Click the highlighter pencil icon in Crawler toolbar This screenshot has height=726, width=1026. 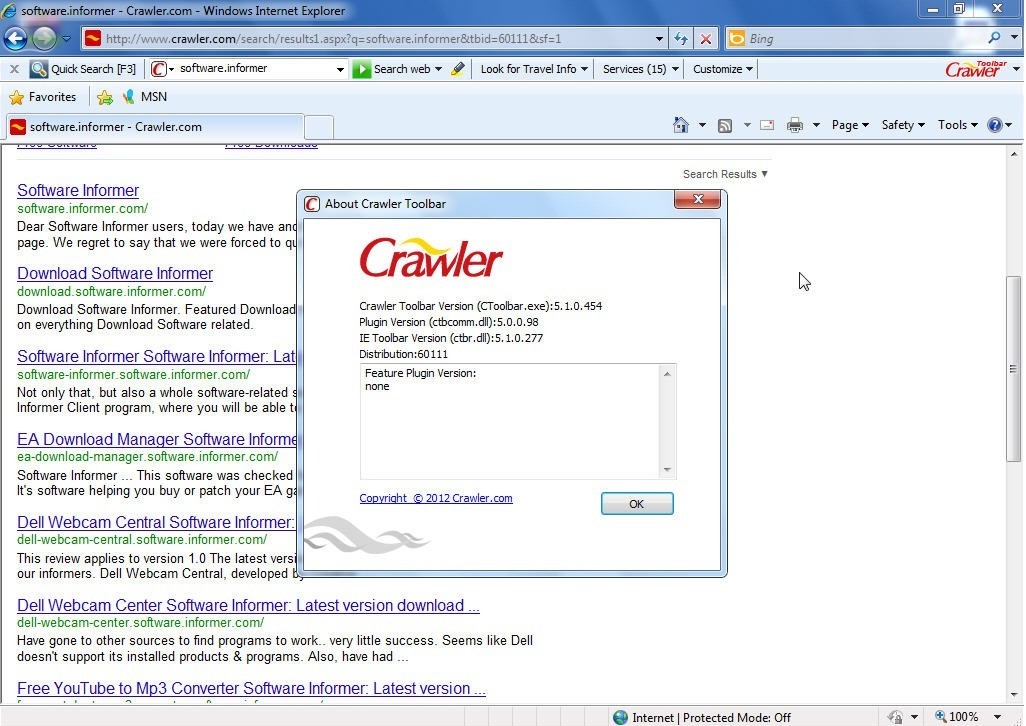pyautogui.click(x=459, y=69)
